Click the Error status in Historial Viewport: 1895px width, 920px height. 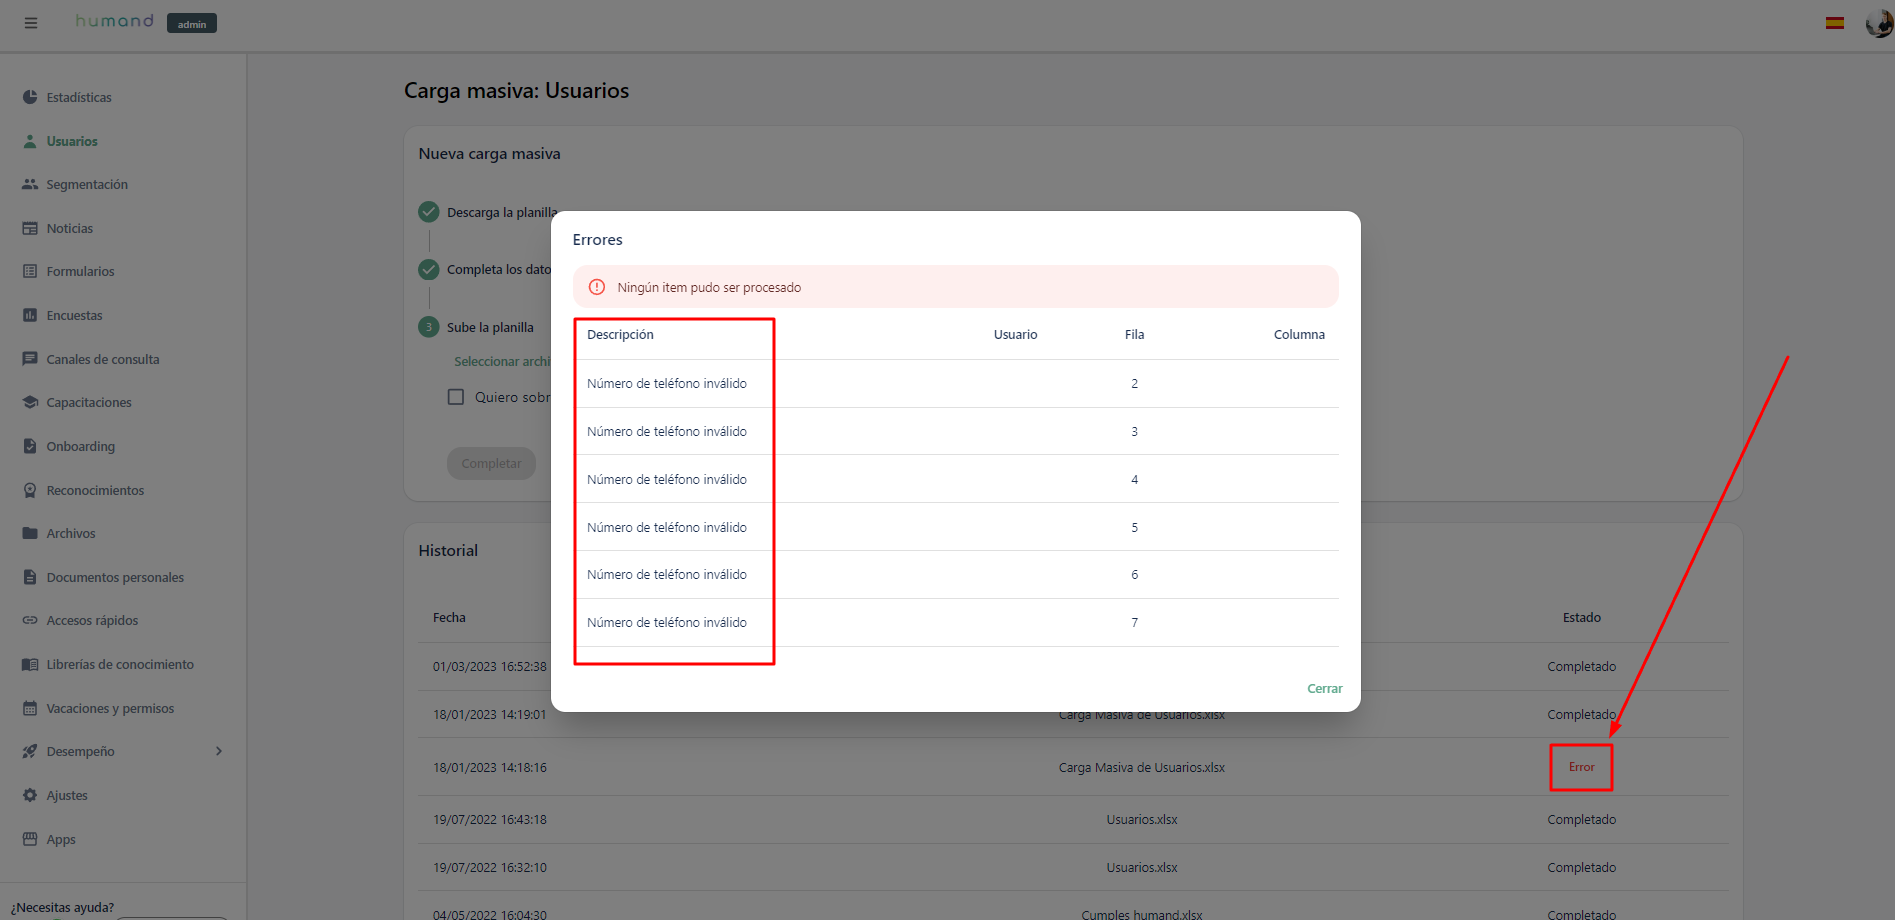point(1581,767)
